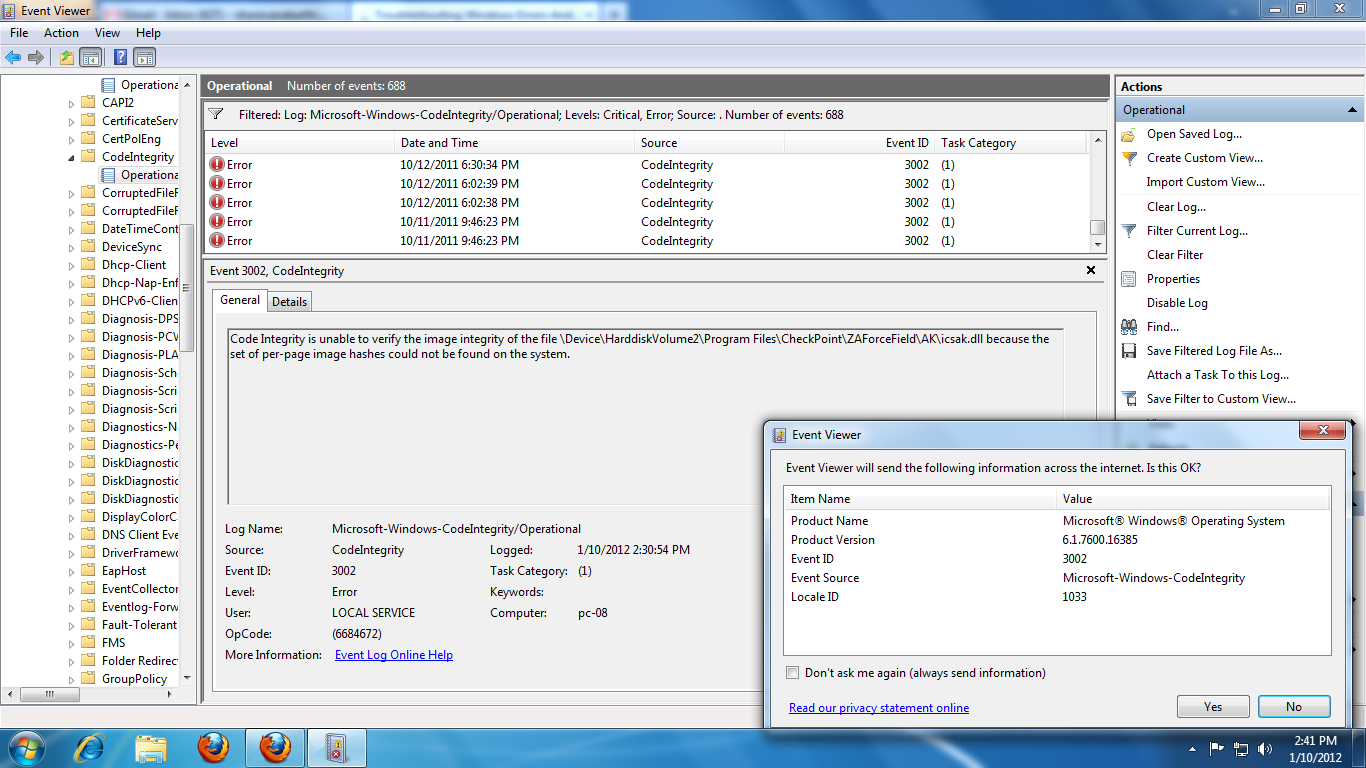Click the folder icon beside DriverFramewo
1366x768 pixels.
coord(88,553)
